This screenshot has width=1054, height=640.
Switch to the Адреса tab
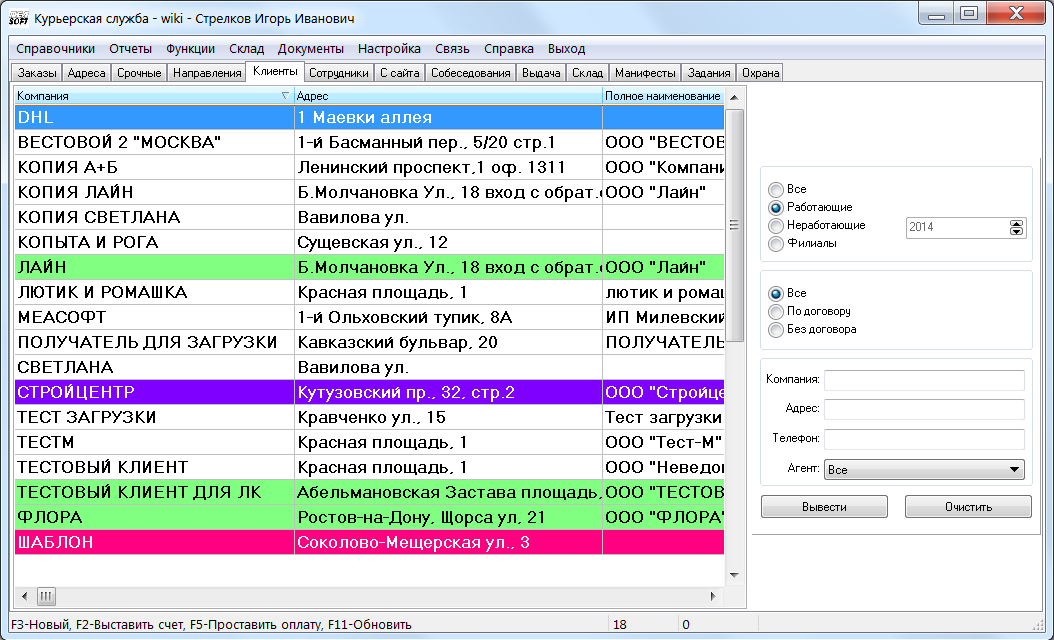(87, 73)
